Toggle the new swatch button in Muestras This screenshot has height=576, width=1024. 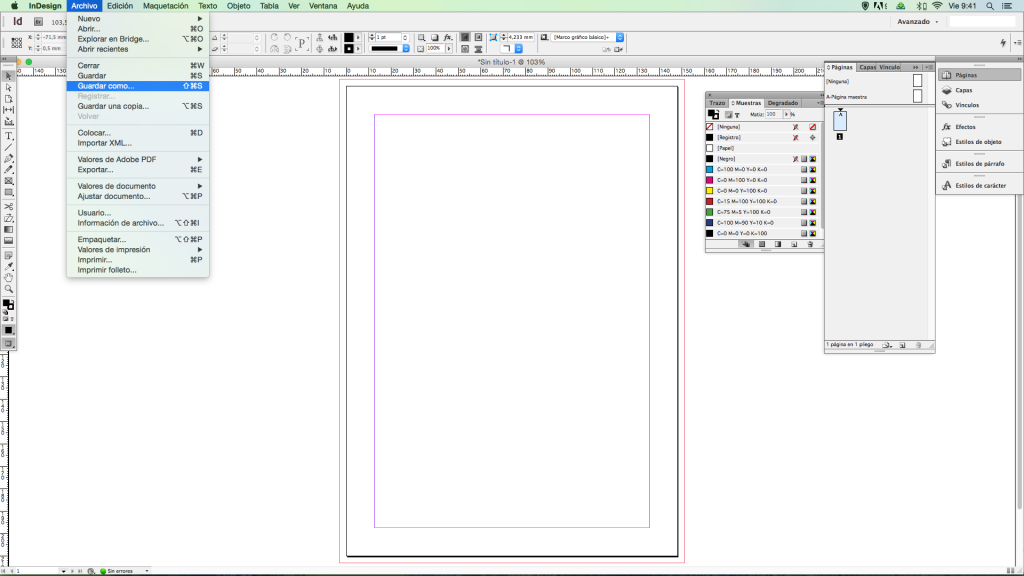pos(792,244)
